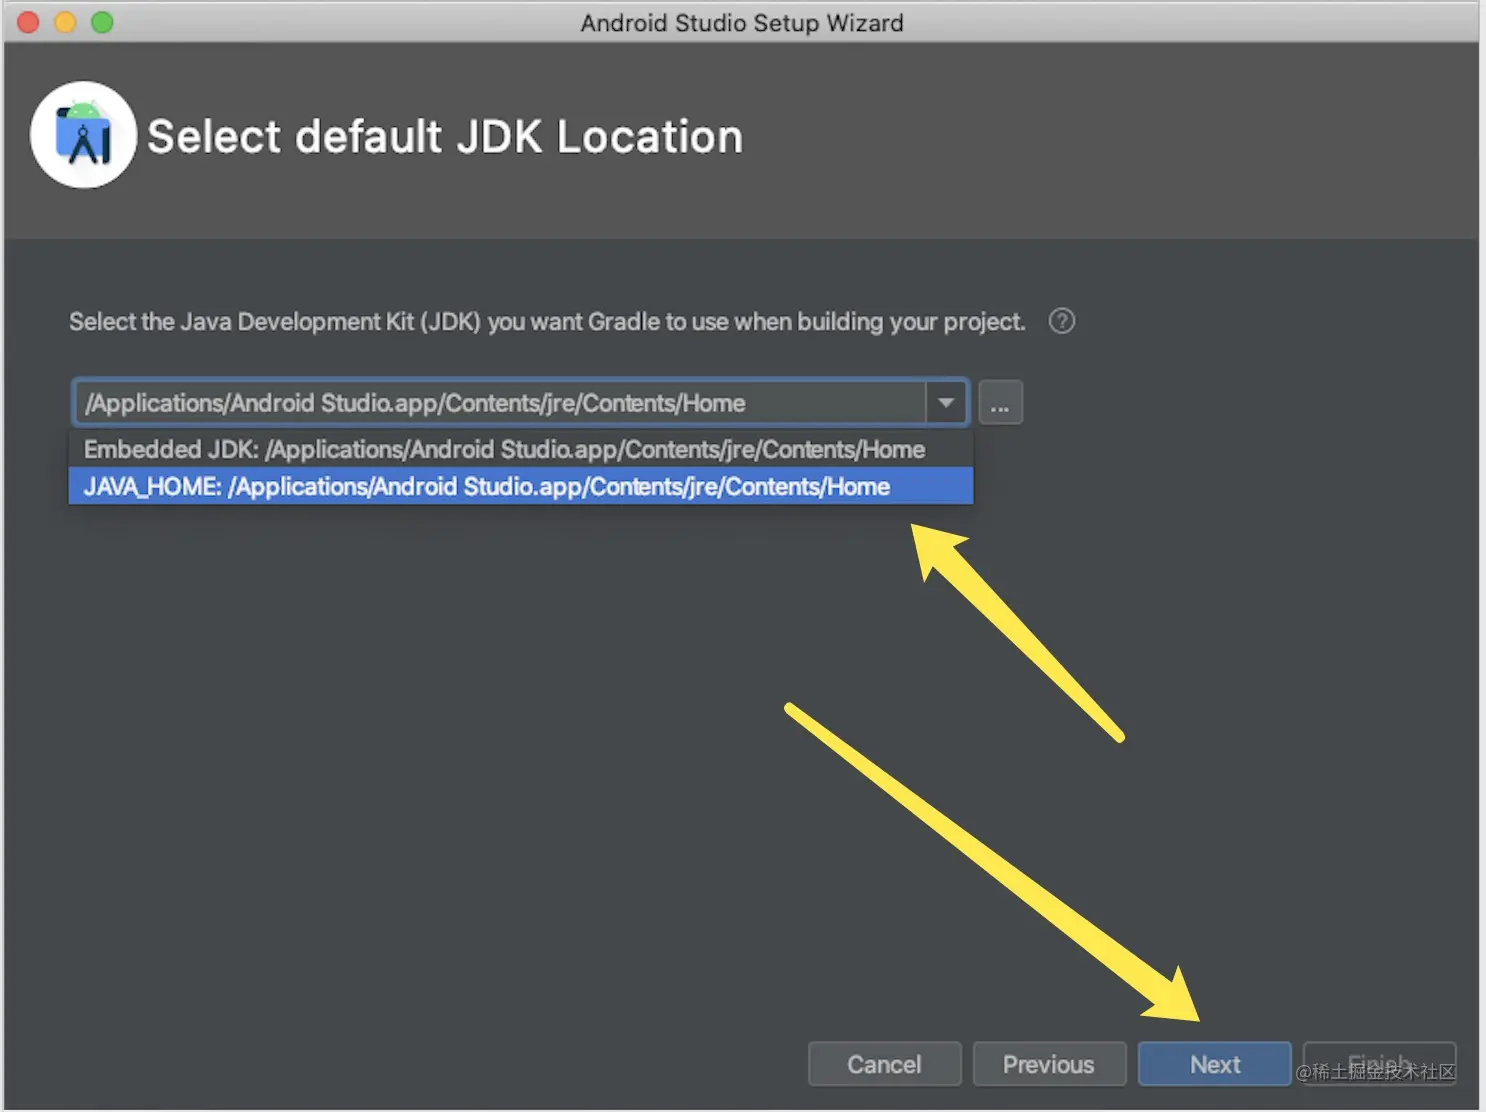
Task: Select the Embedded JDK option
Action: [521, 449]
